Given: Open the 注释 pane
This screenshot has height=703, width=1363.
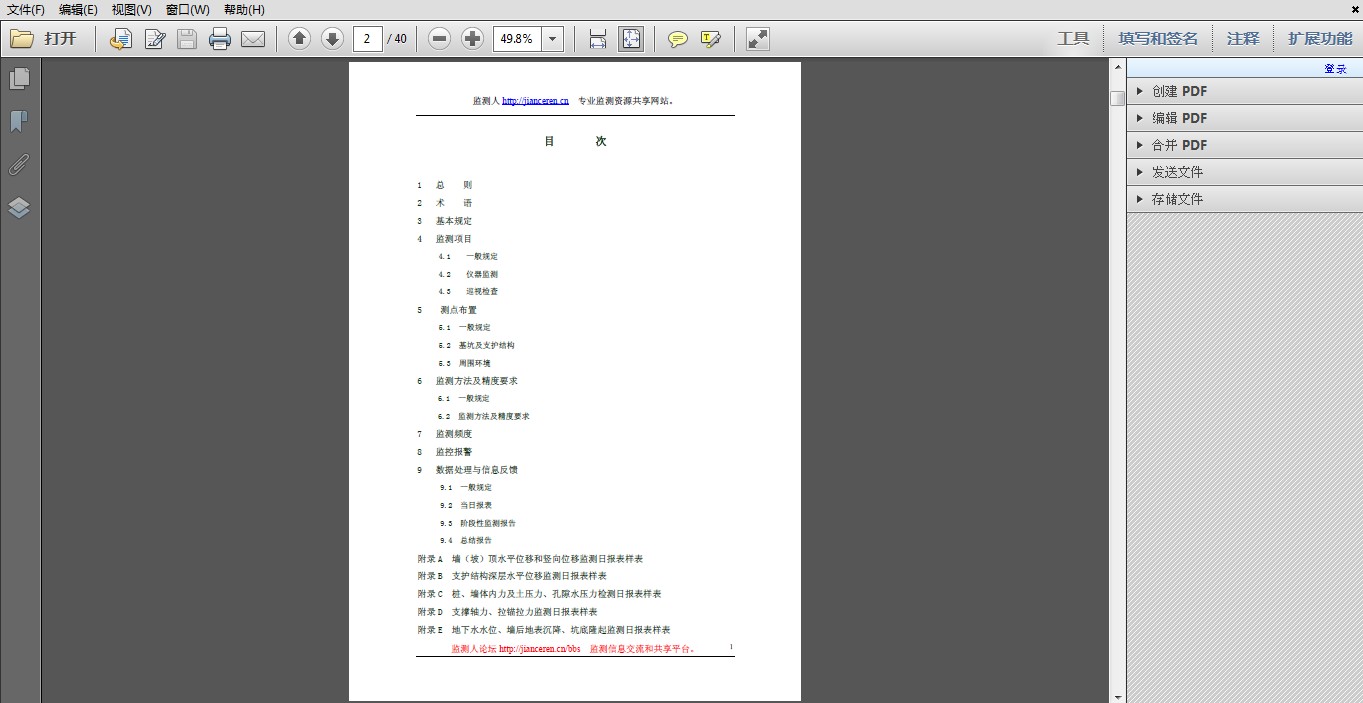Looking at the screenshot, I should click(x=1243, y=39).
